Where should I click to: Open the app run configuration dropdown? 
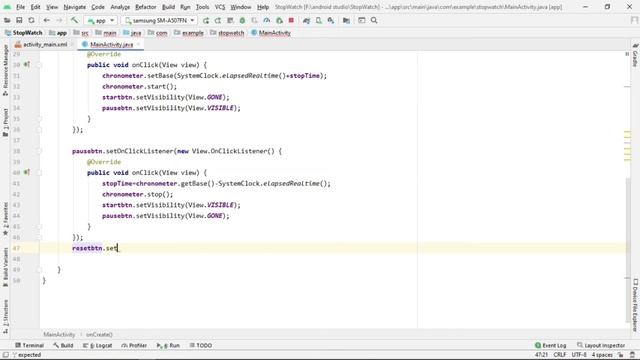100,20
